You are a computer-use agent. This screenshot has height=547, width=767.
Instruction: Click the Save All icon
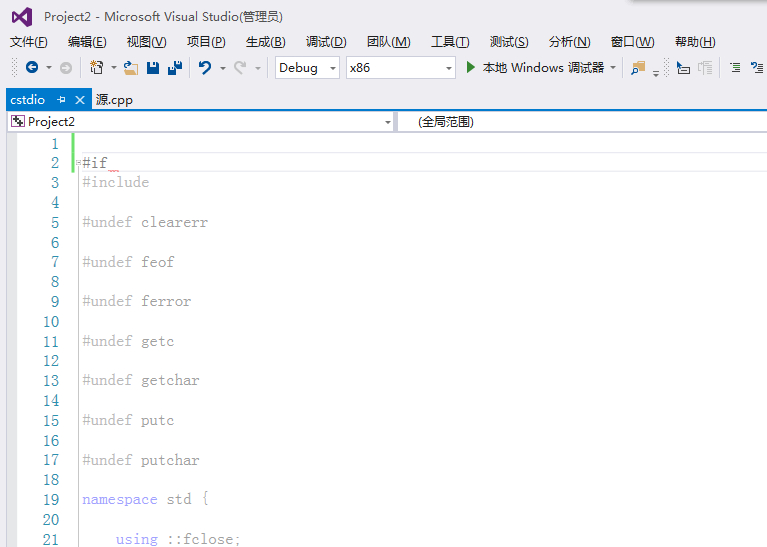[175, 68]
